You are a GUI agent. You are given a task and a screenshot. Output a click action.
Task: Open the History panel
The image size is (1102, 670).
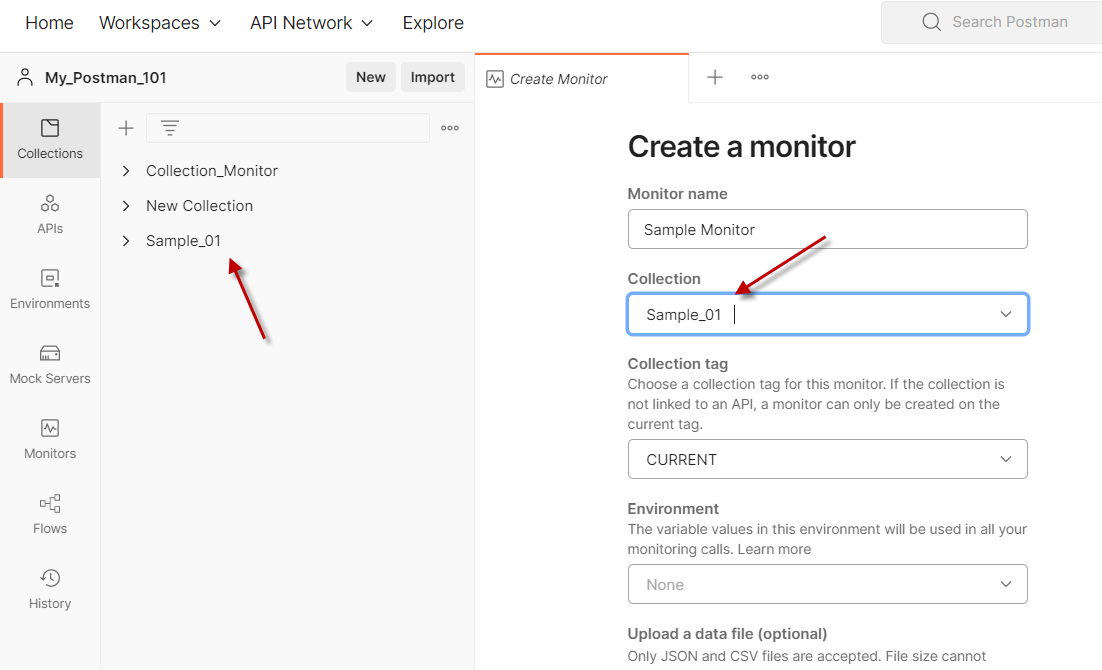pos(49,588)
